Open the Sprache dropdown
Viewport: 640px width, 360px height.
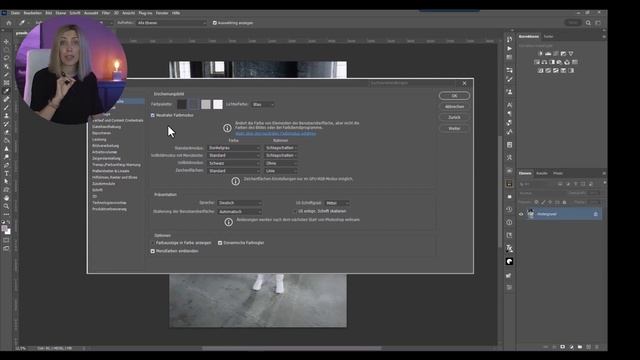pyautogui.click(x=240, y=203)
